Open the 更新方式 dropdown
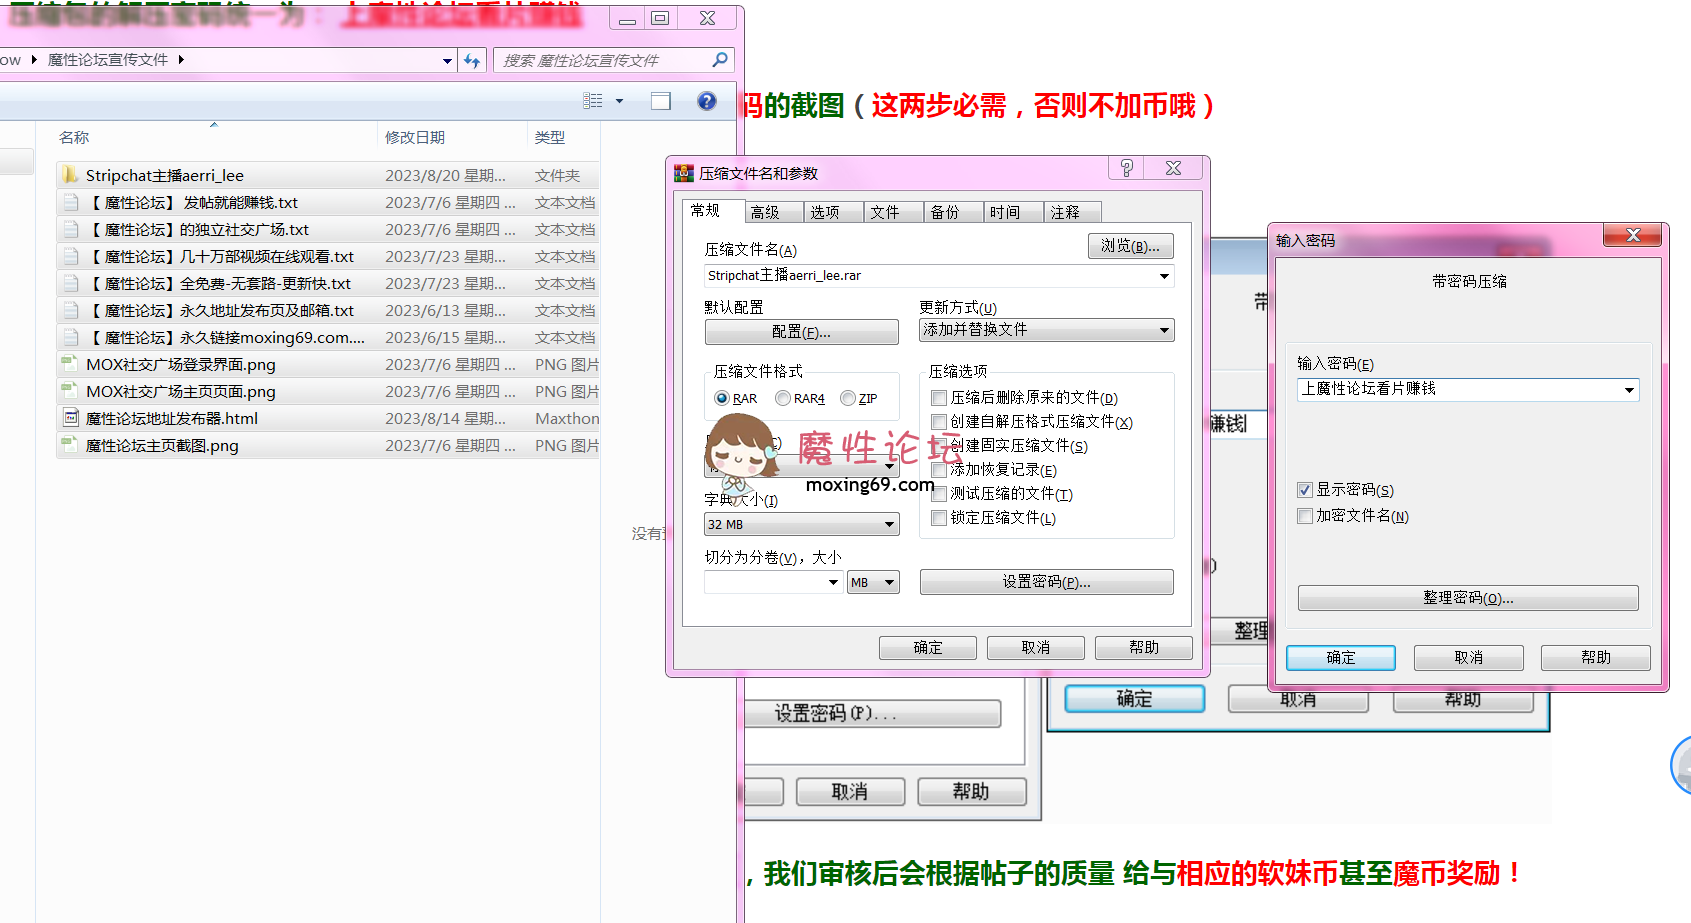The width and height of the screenshot is (1691, 923). [x=1164, y=330]
